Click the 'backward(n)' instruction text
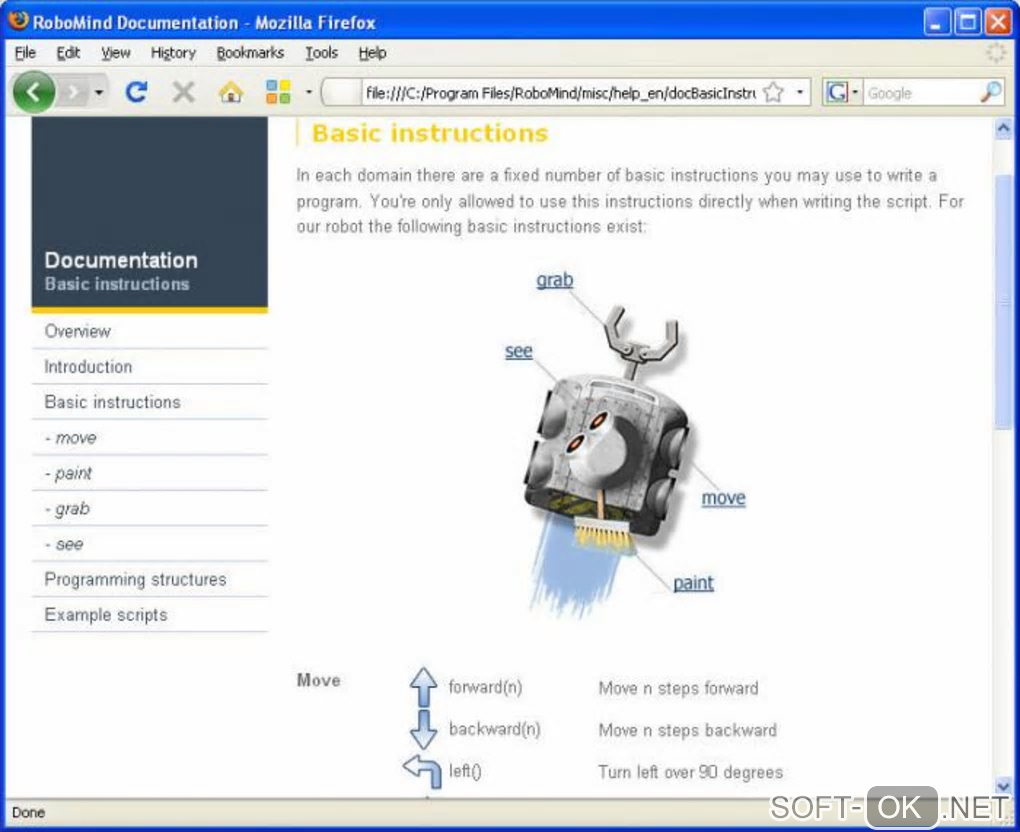The height and width of the screenshot is (832, 1020). (494, 729)
